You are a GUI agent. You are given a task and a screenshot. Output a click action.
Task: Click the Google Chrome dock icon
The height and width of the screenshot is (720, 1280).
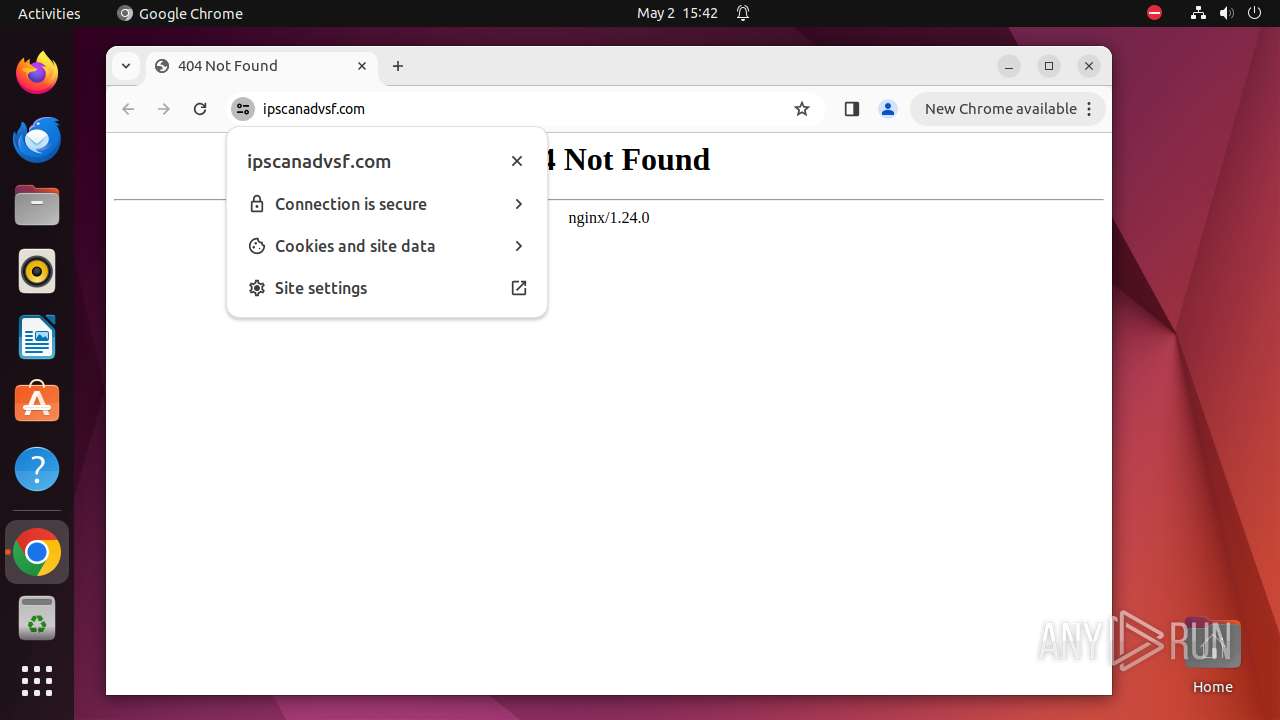point(37,552)
